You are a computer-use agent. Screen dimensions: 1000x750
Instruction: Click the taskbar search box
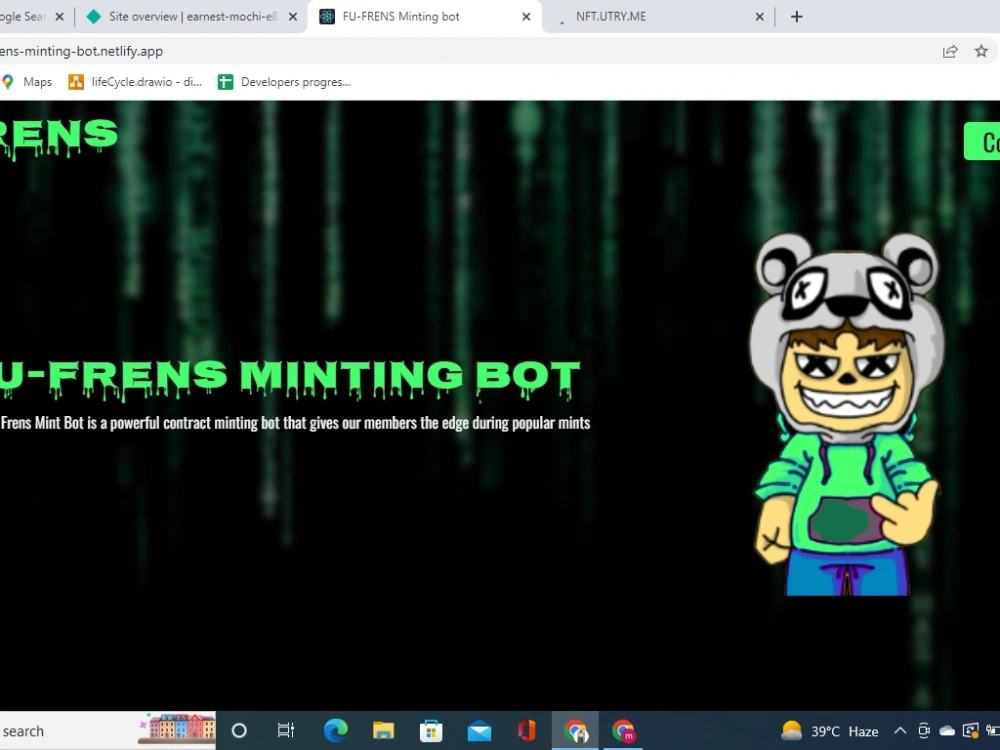(107, 731)
